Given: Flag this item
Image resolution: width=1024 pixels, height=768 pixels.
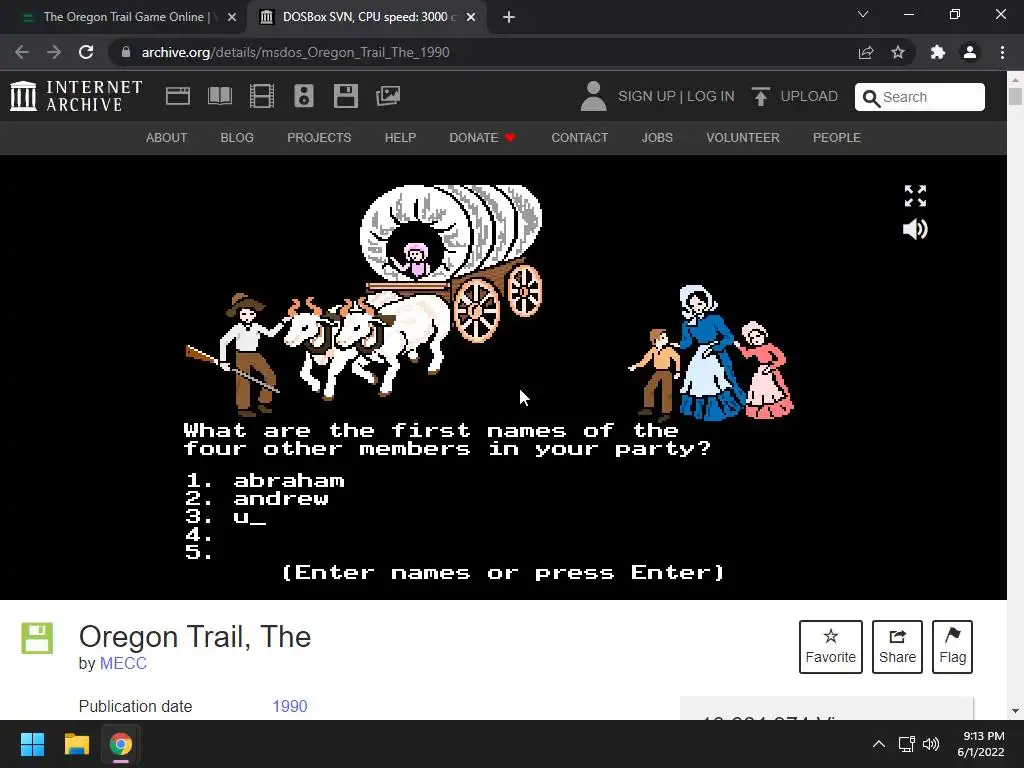Looking at the screenshot, I should pos(952,647).
